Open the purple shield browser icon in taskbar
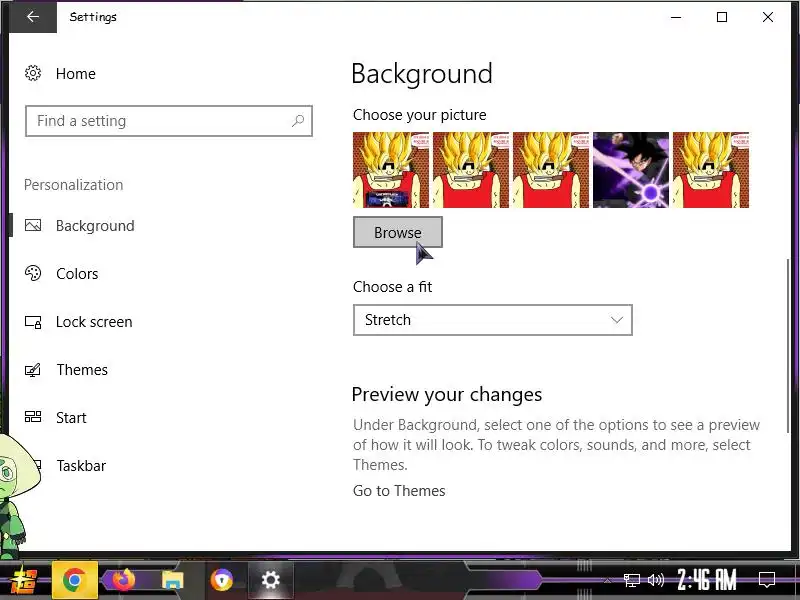Image resolution: width=800 pixels, height=600 pixels. [222, 580]
